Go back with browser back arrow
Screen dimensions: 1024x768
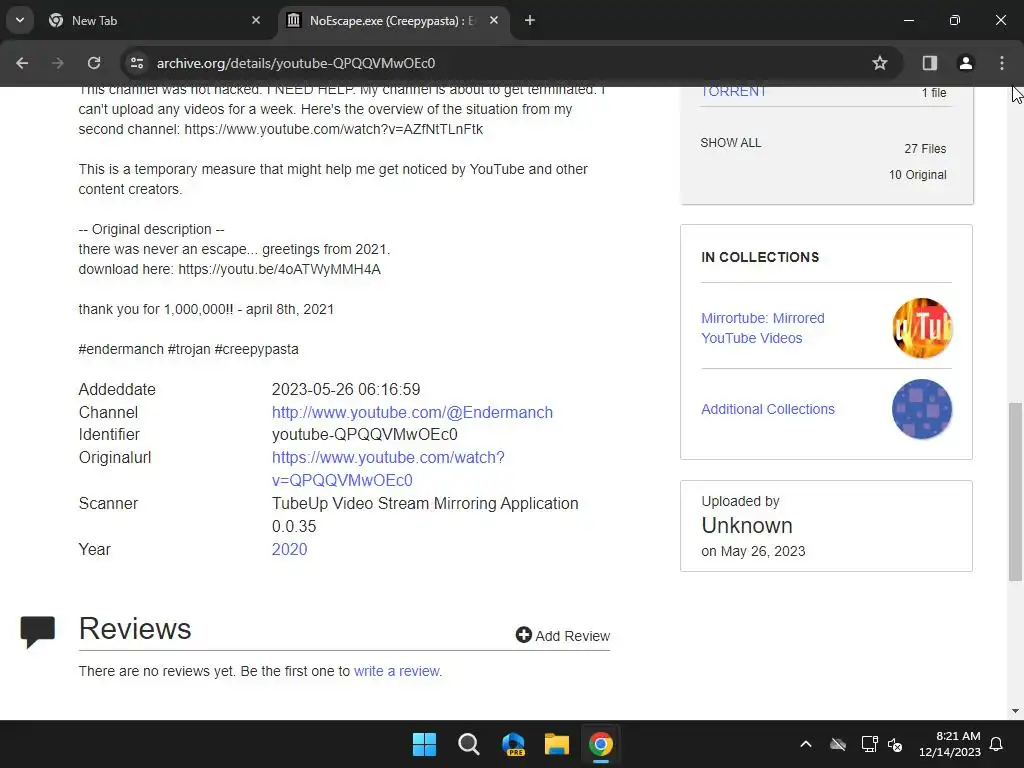(x=22, y=63)
